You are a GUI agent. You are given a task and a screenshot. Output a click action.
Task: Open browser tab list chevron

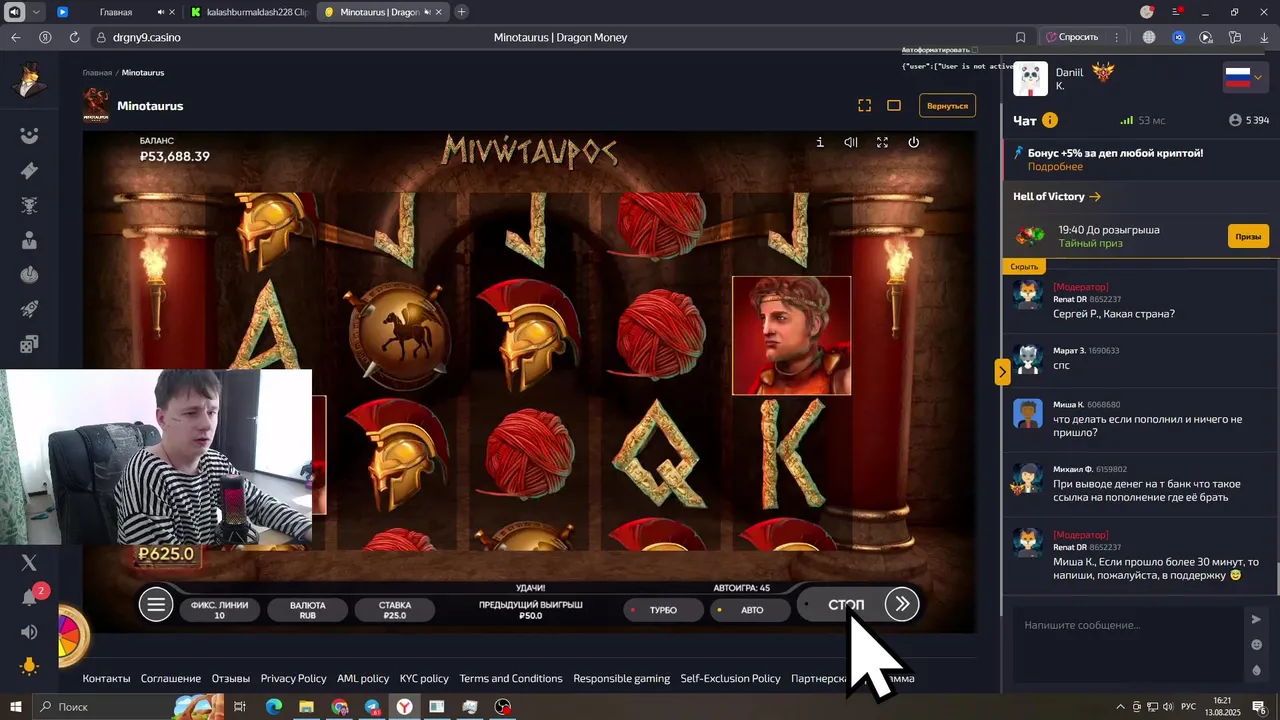click(37, 12)
